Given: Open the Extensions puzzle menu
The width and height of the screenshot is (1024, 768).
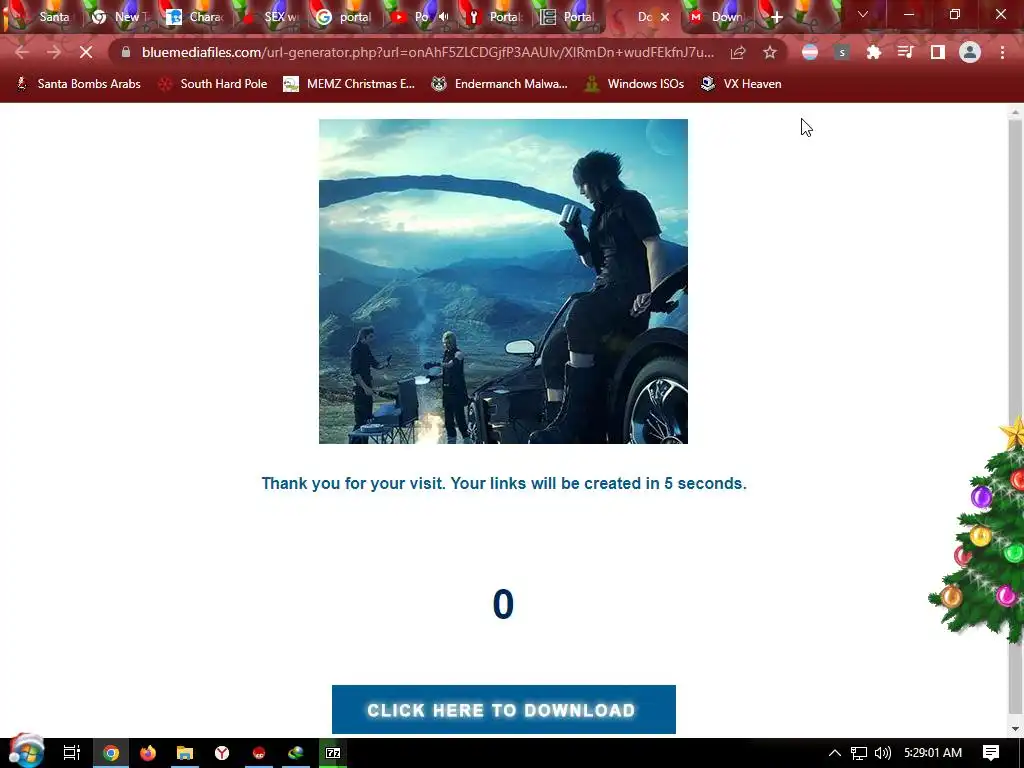Looking at the screenshot, I should tap(874, 52).
